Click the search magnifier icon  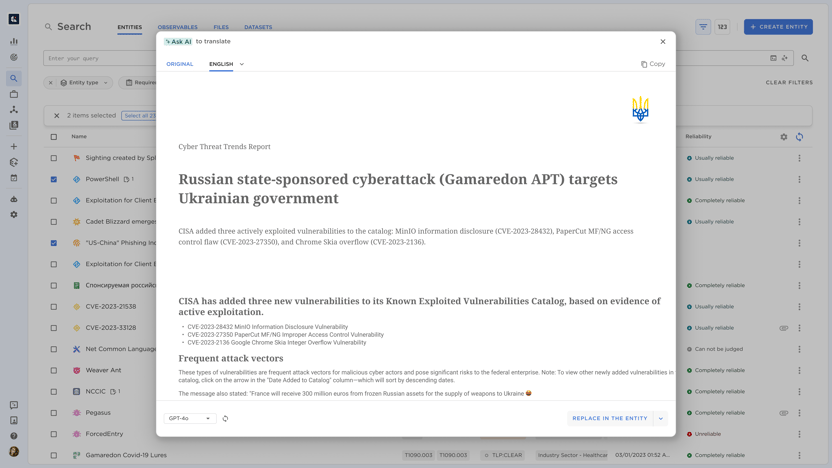click(x=805, y=58)
